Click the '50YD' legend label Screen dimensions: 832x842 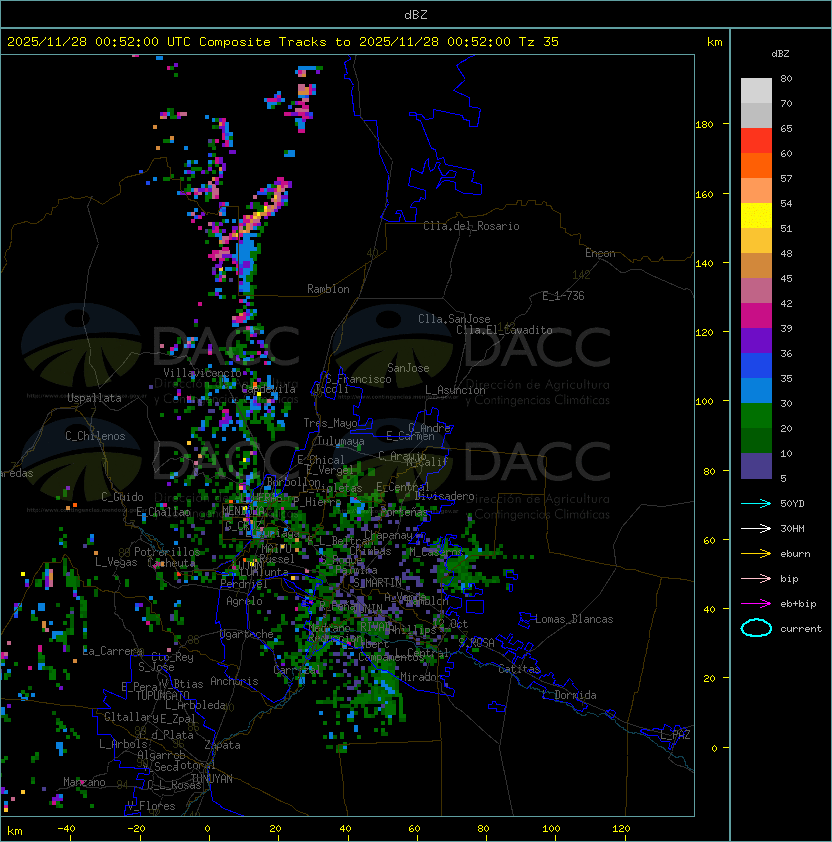point(792,504)
